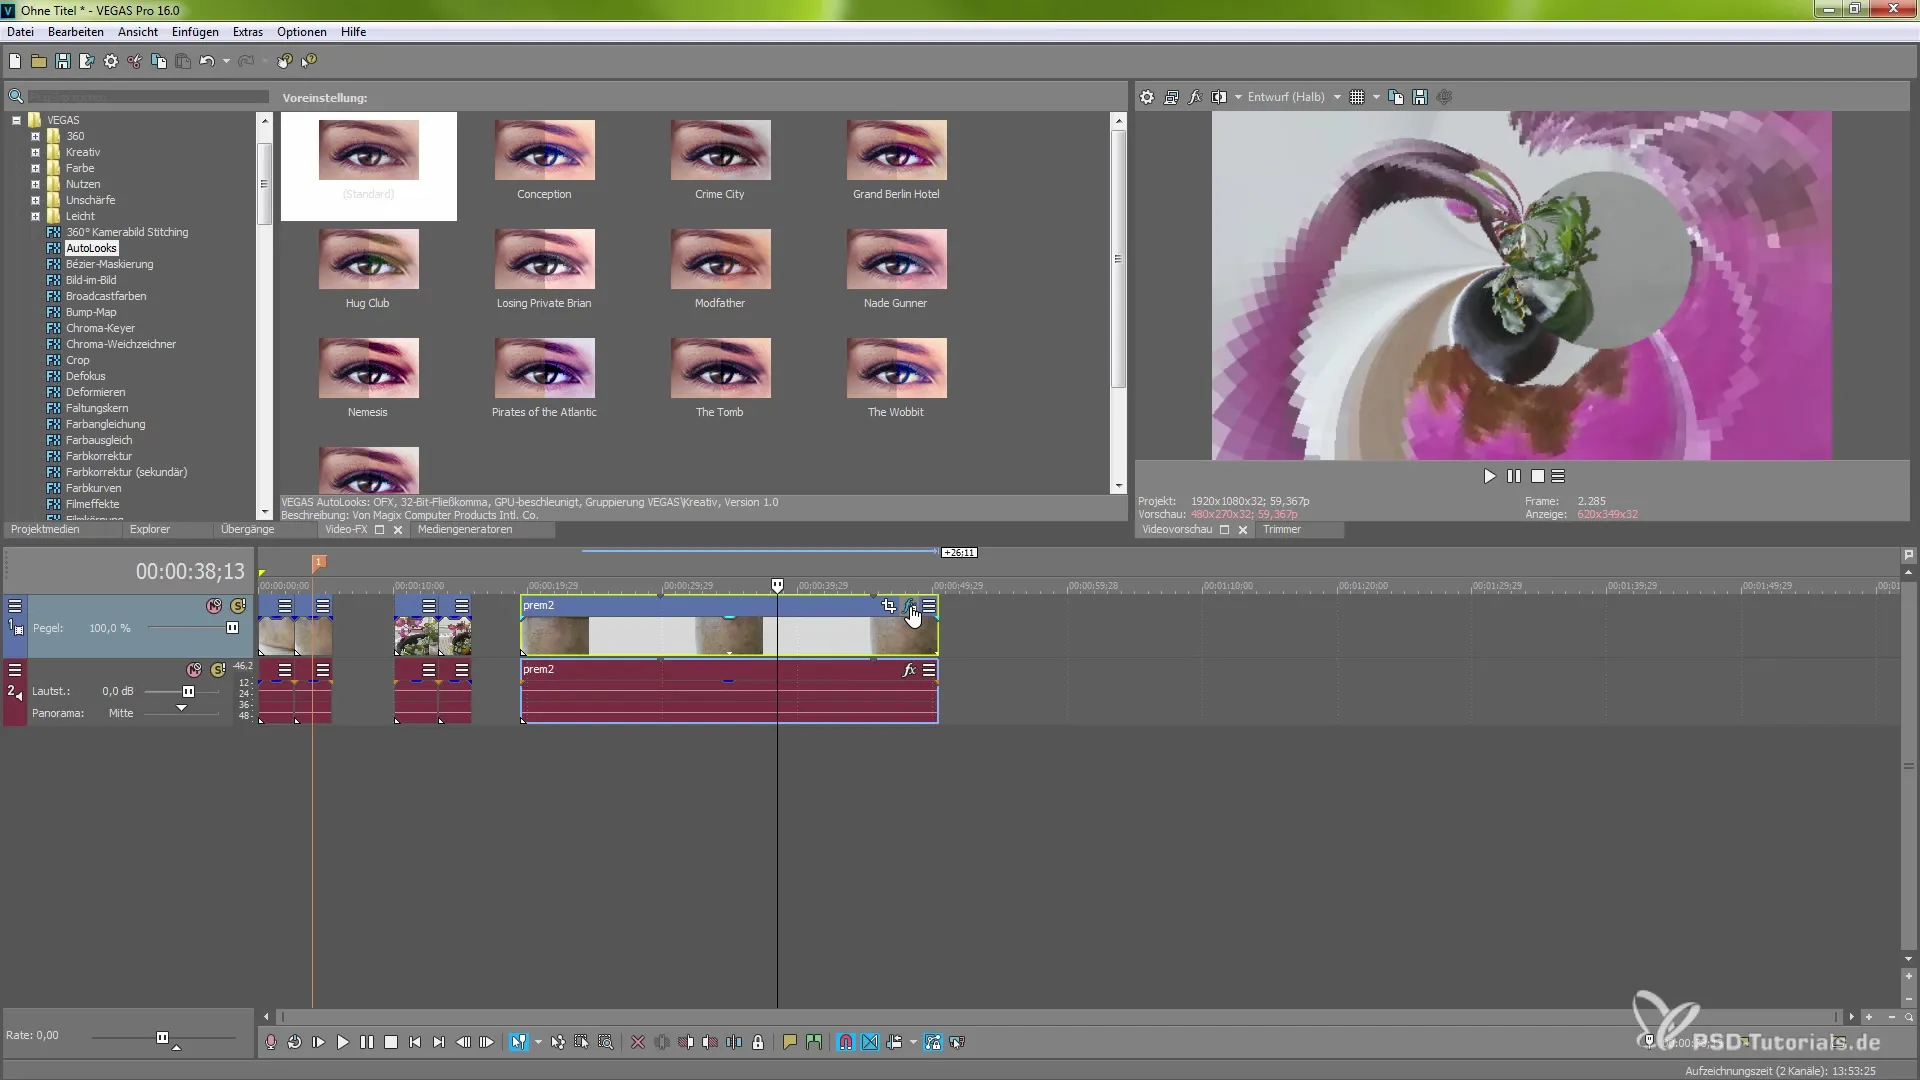The height and width of the screenshot is (1080, 1920).
Task: Collapse the VEGAS root tree node
Action: pyautogui.click(x=16, y=120)
